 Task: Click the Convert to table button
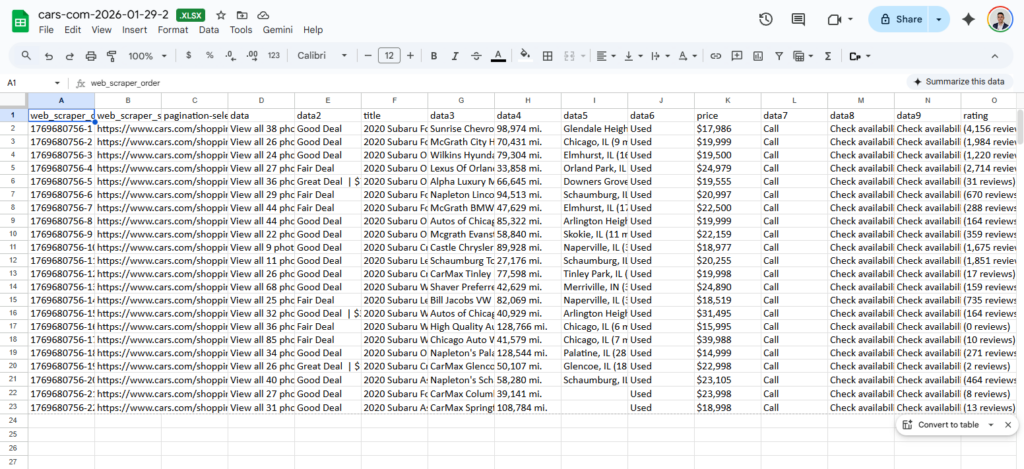coord(946,425)
